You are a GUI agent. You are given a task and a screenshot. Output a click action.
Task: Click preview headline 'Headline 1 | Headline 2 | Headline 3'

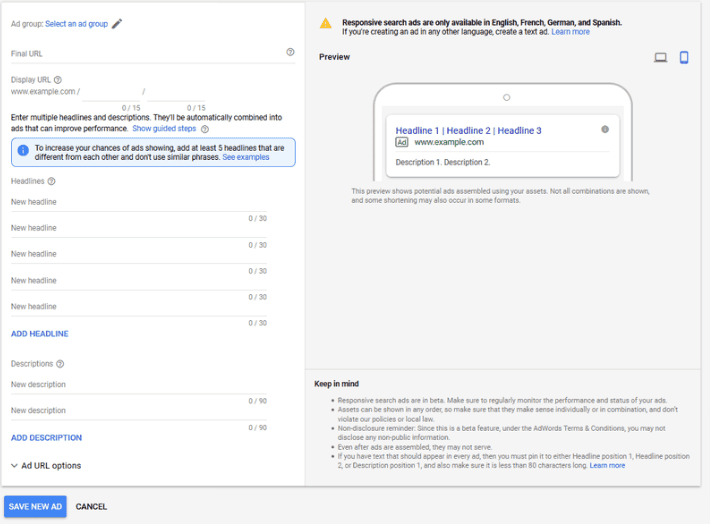(468, 130)
